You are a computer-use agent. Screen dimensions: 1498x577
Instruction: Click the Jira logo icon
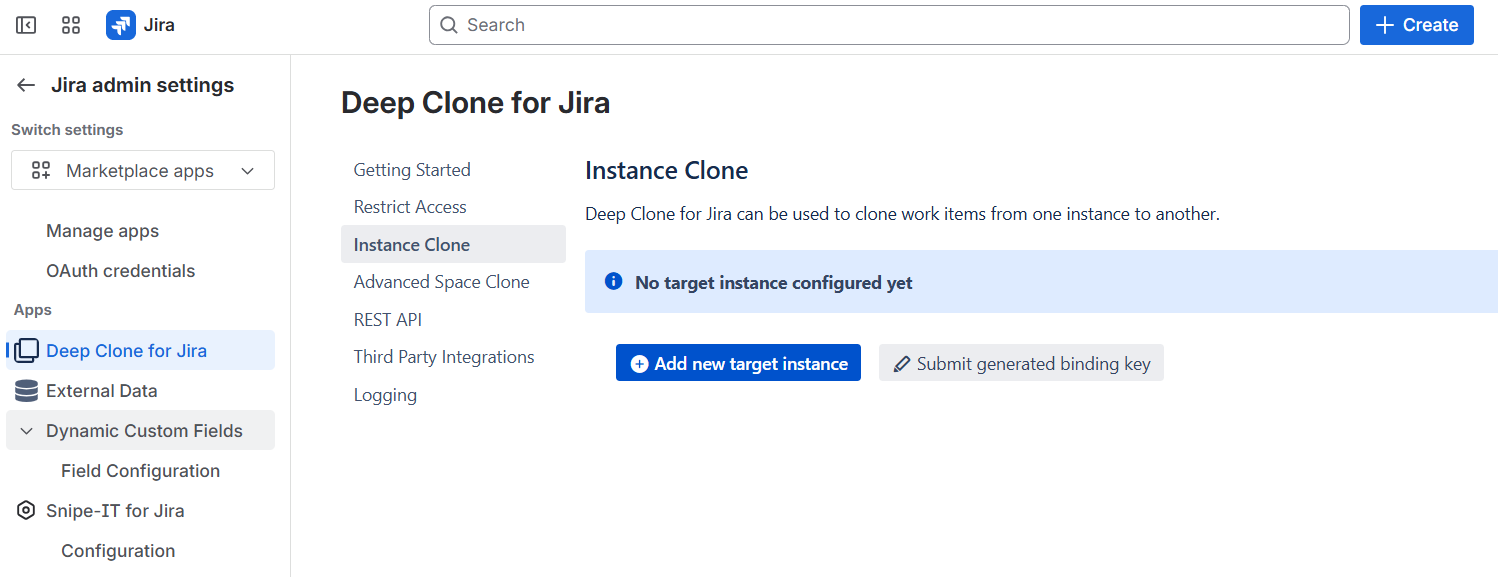click(x=121, y=25)
